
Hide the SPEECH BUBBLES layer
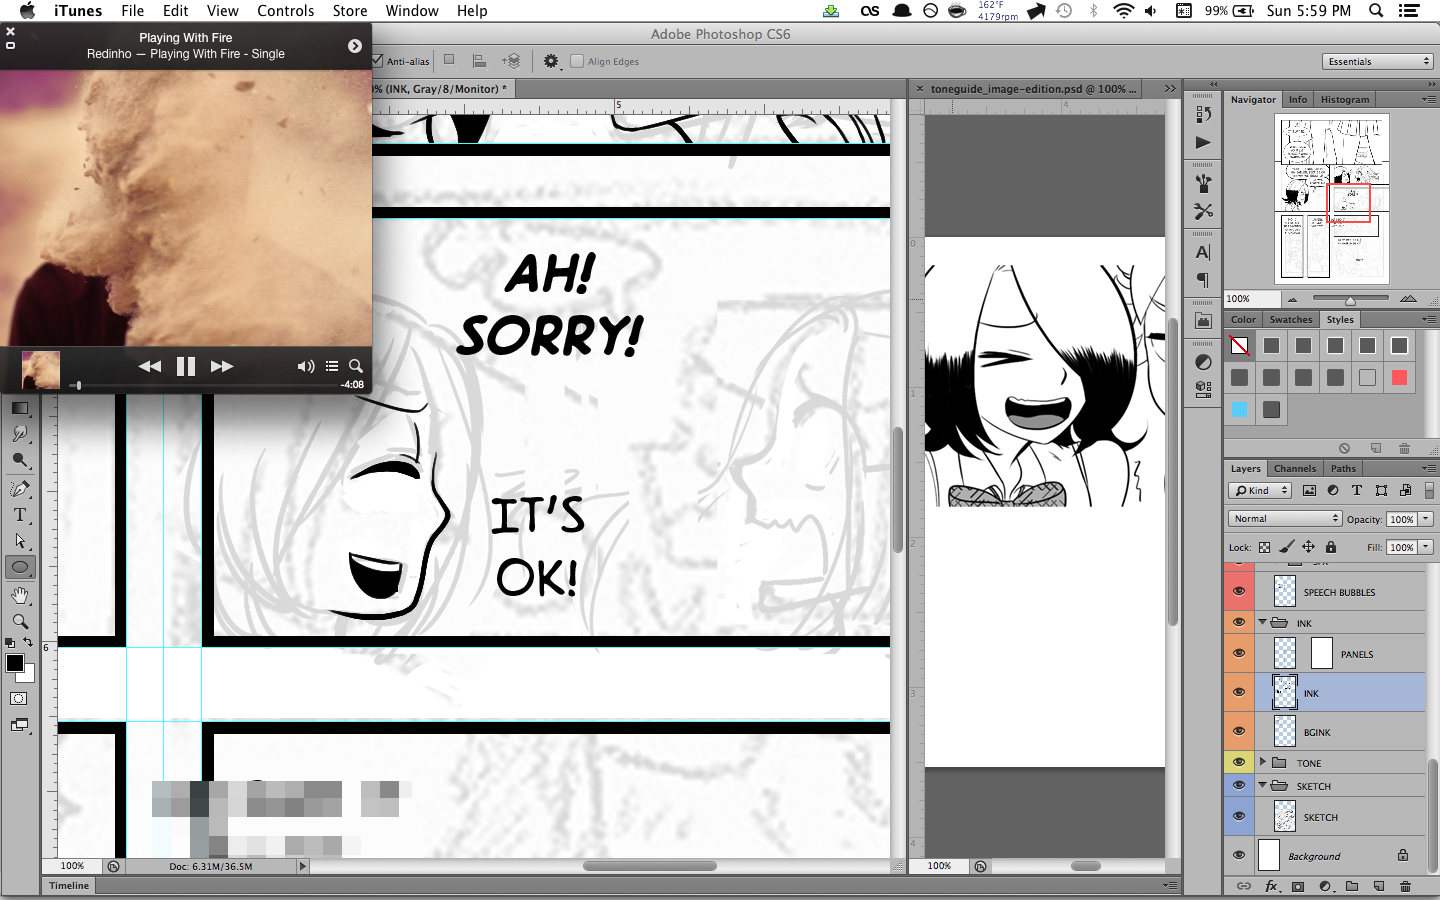1239,592
